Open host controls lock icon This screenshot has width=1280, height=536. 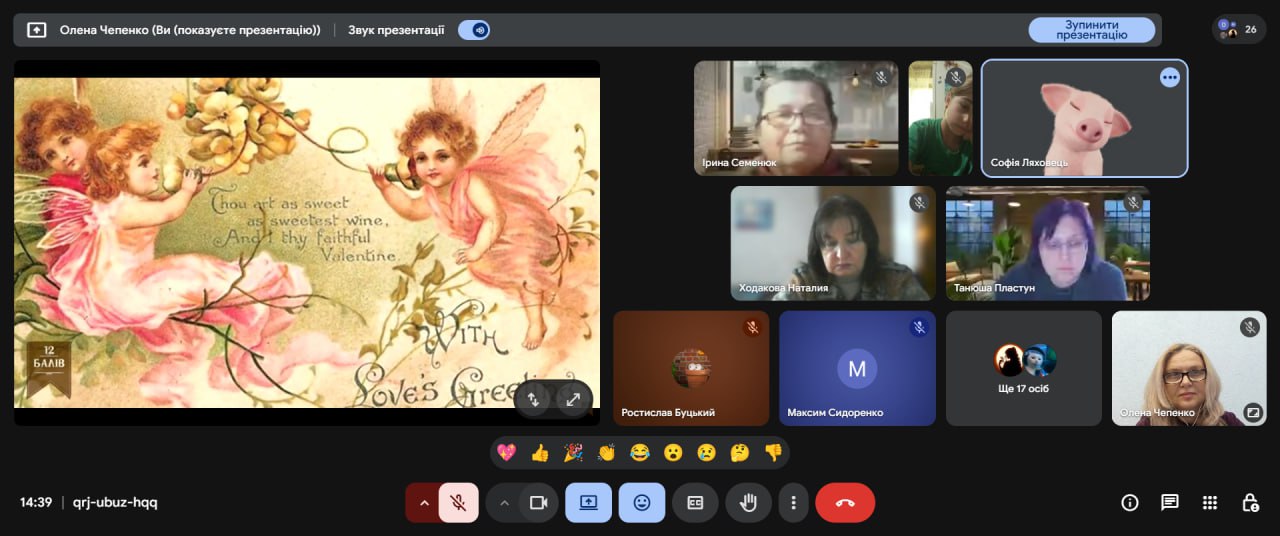pyautogui.click(x=1250, y=503)
